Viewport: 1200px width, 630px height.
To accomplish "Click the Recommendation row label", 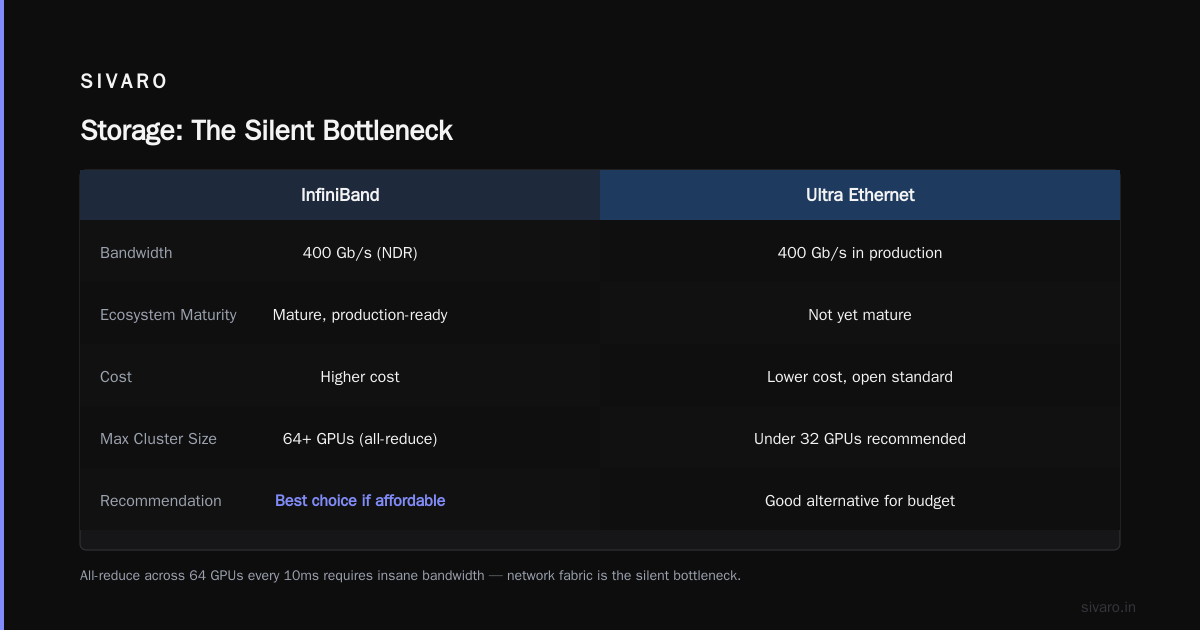I will tap(161, 501).
